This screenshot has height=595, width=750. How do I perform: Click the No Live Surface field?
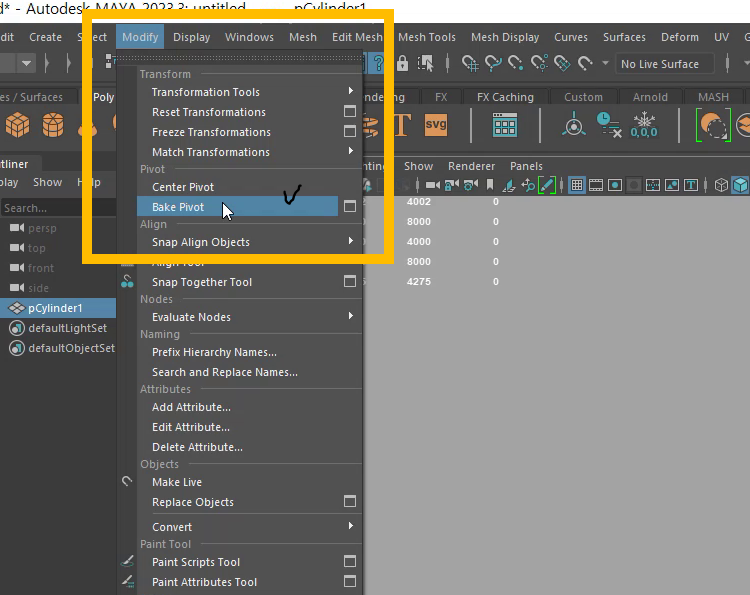(x=665, y=64)
